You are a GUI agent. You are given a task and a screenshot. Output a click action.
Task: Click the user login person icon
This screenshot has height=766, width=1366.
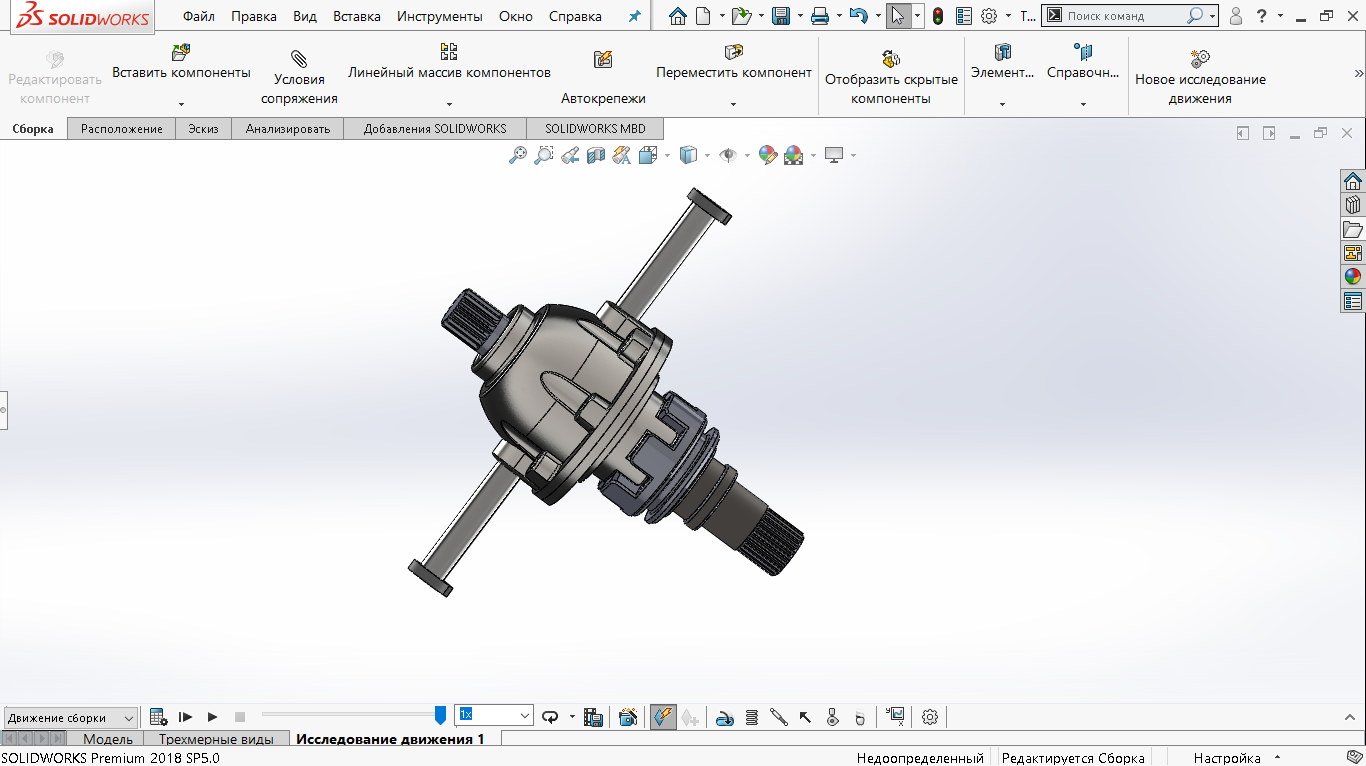pos(1237,16)
